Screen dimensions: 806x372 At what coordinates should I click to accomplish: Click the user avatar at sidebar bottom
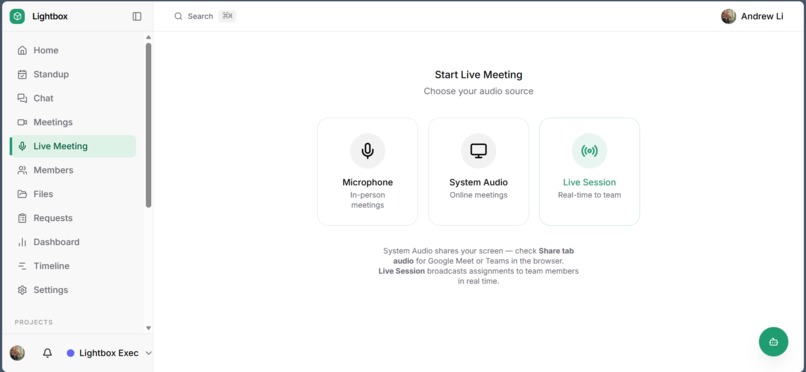[17, 353]
